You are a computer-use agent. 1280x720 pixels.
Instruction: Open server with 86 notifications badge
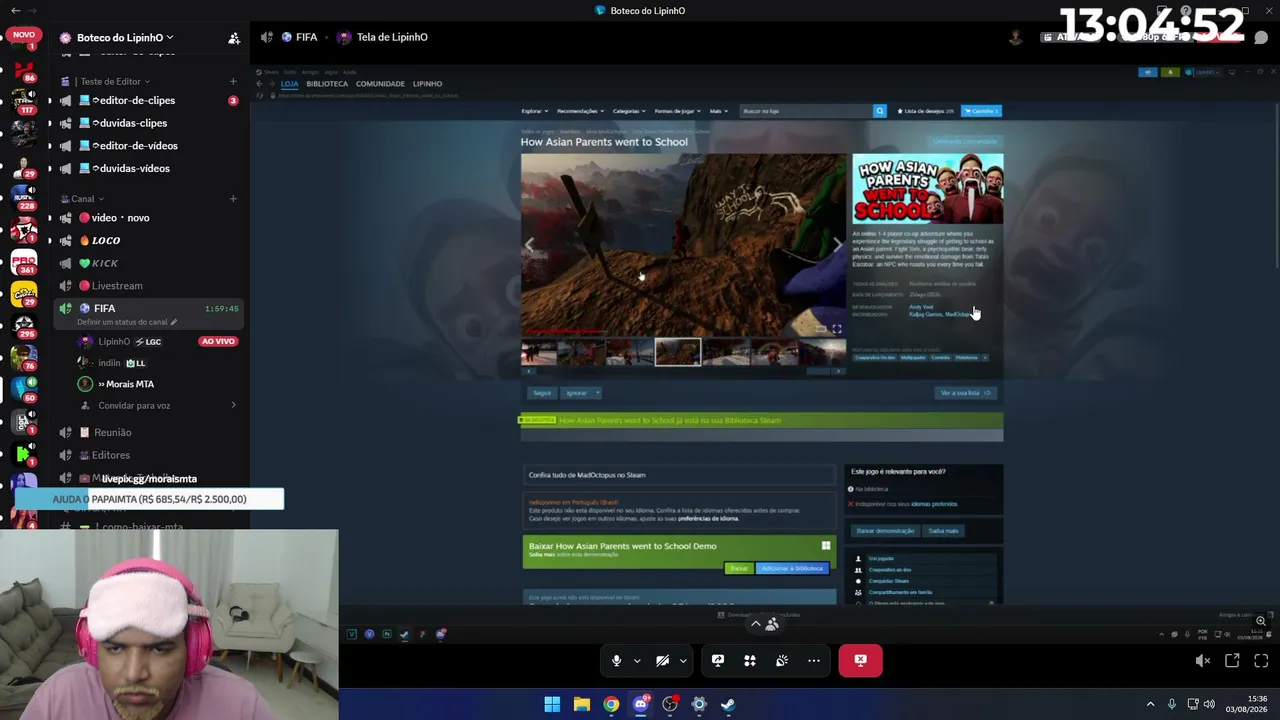24,71
